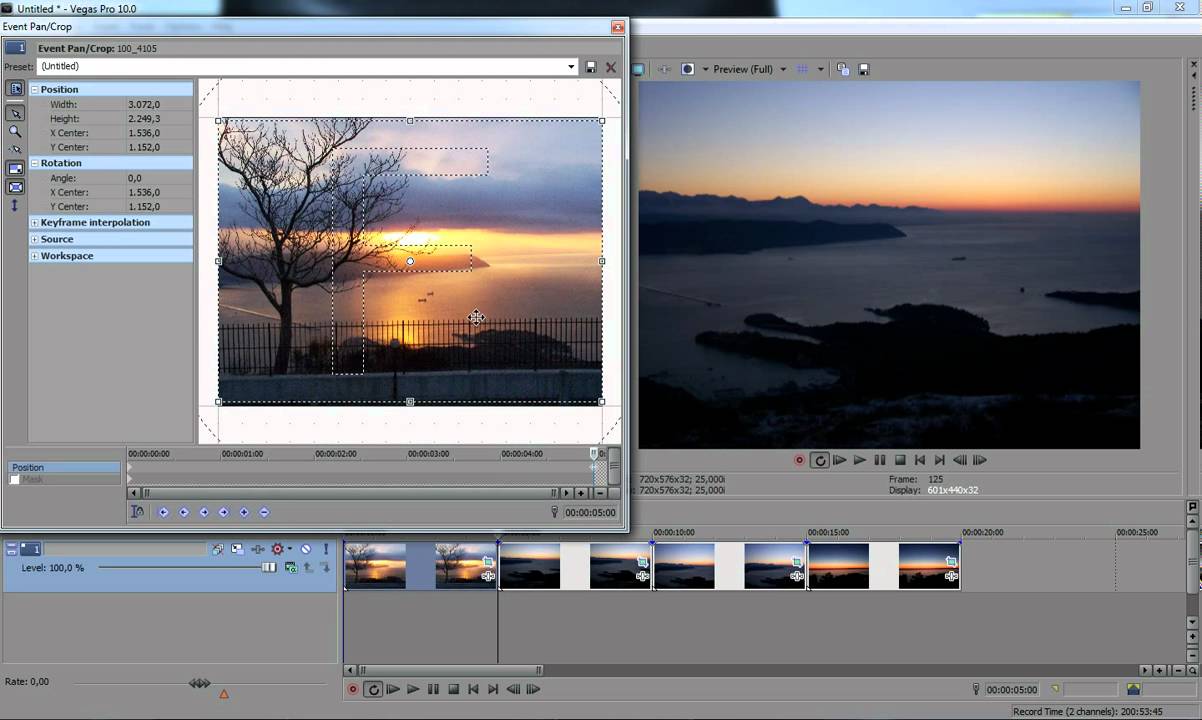Image resolution: width=1202 pixels, height=720 pixels.
Task: Select the Rotation Angle value 0,0
Action: click(x=135, y=178)
